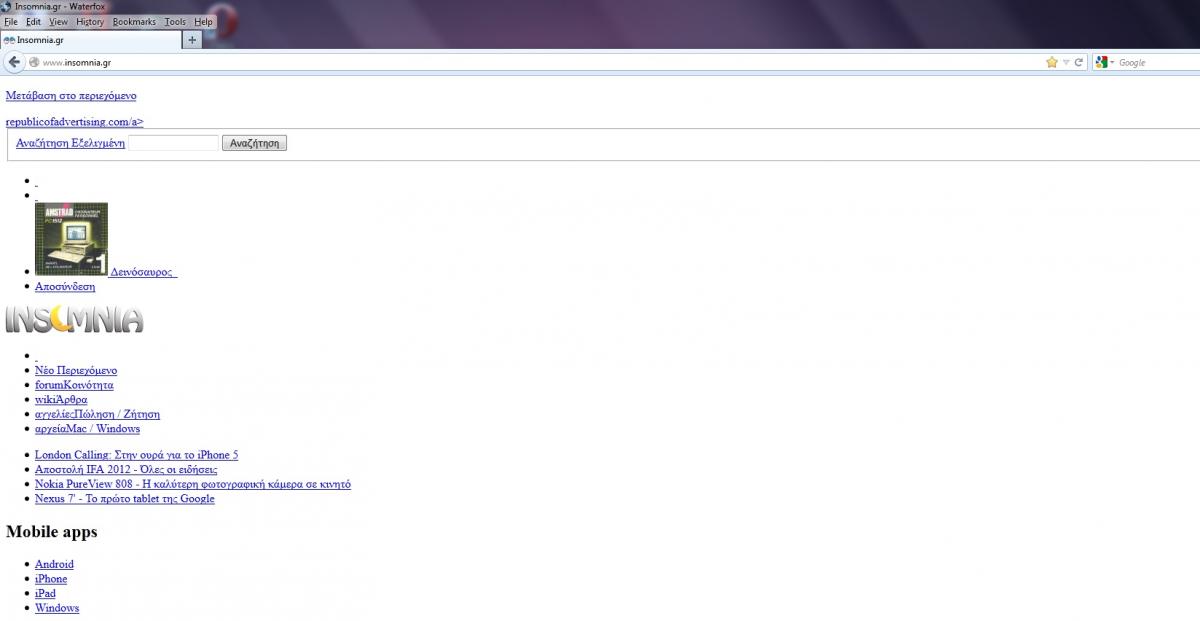This screenshot has width=1200, height=621.
Task: Open a new tab with the plus button
Action: coord(193,39)
